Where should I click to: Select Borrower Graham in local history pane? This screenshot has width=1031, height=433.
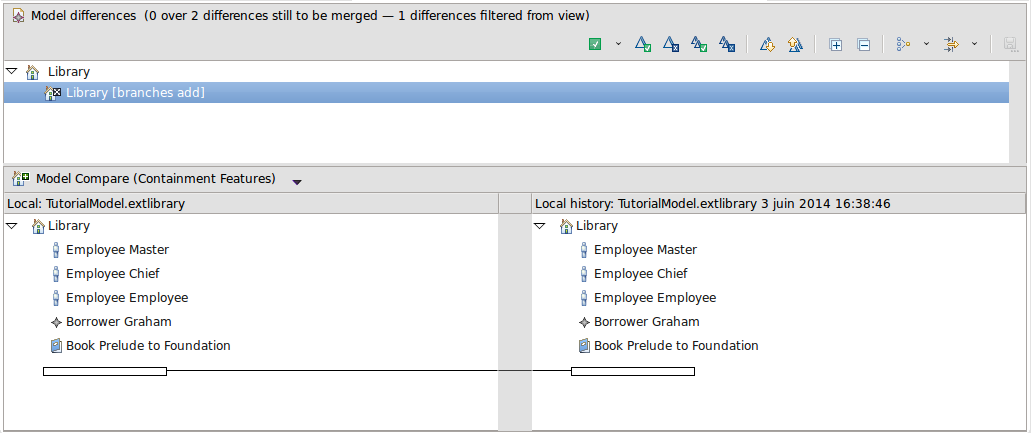coord(646,322)
